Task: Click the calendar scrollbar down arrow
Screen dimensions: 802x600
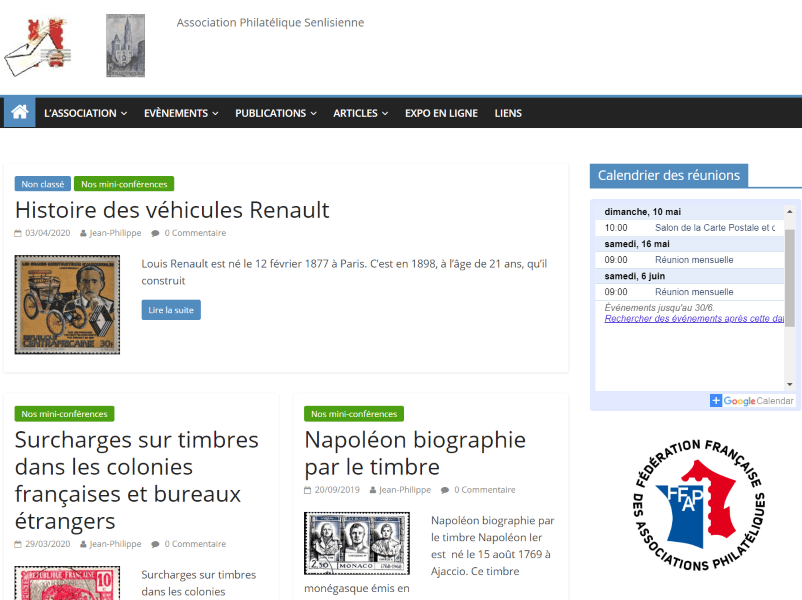Action: (790, 384)
